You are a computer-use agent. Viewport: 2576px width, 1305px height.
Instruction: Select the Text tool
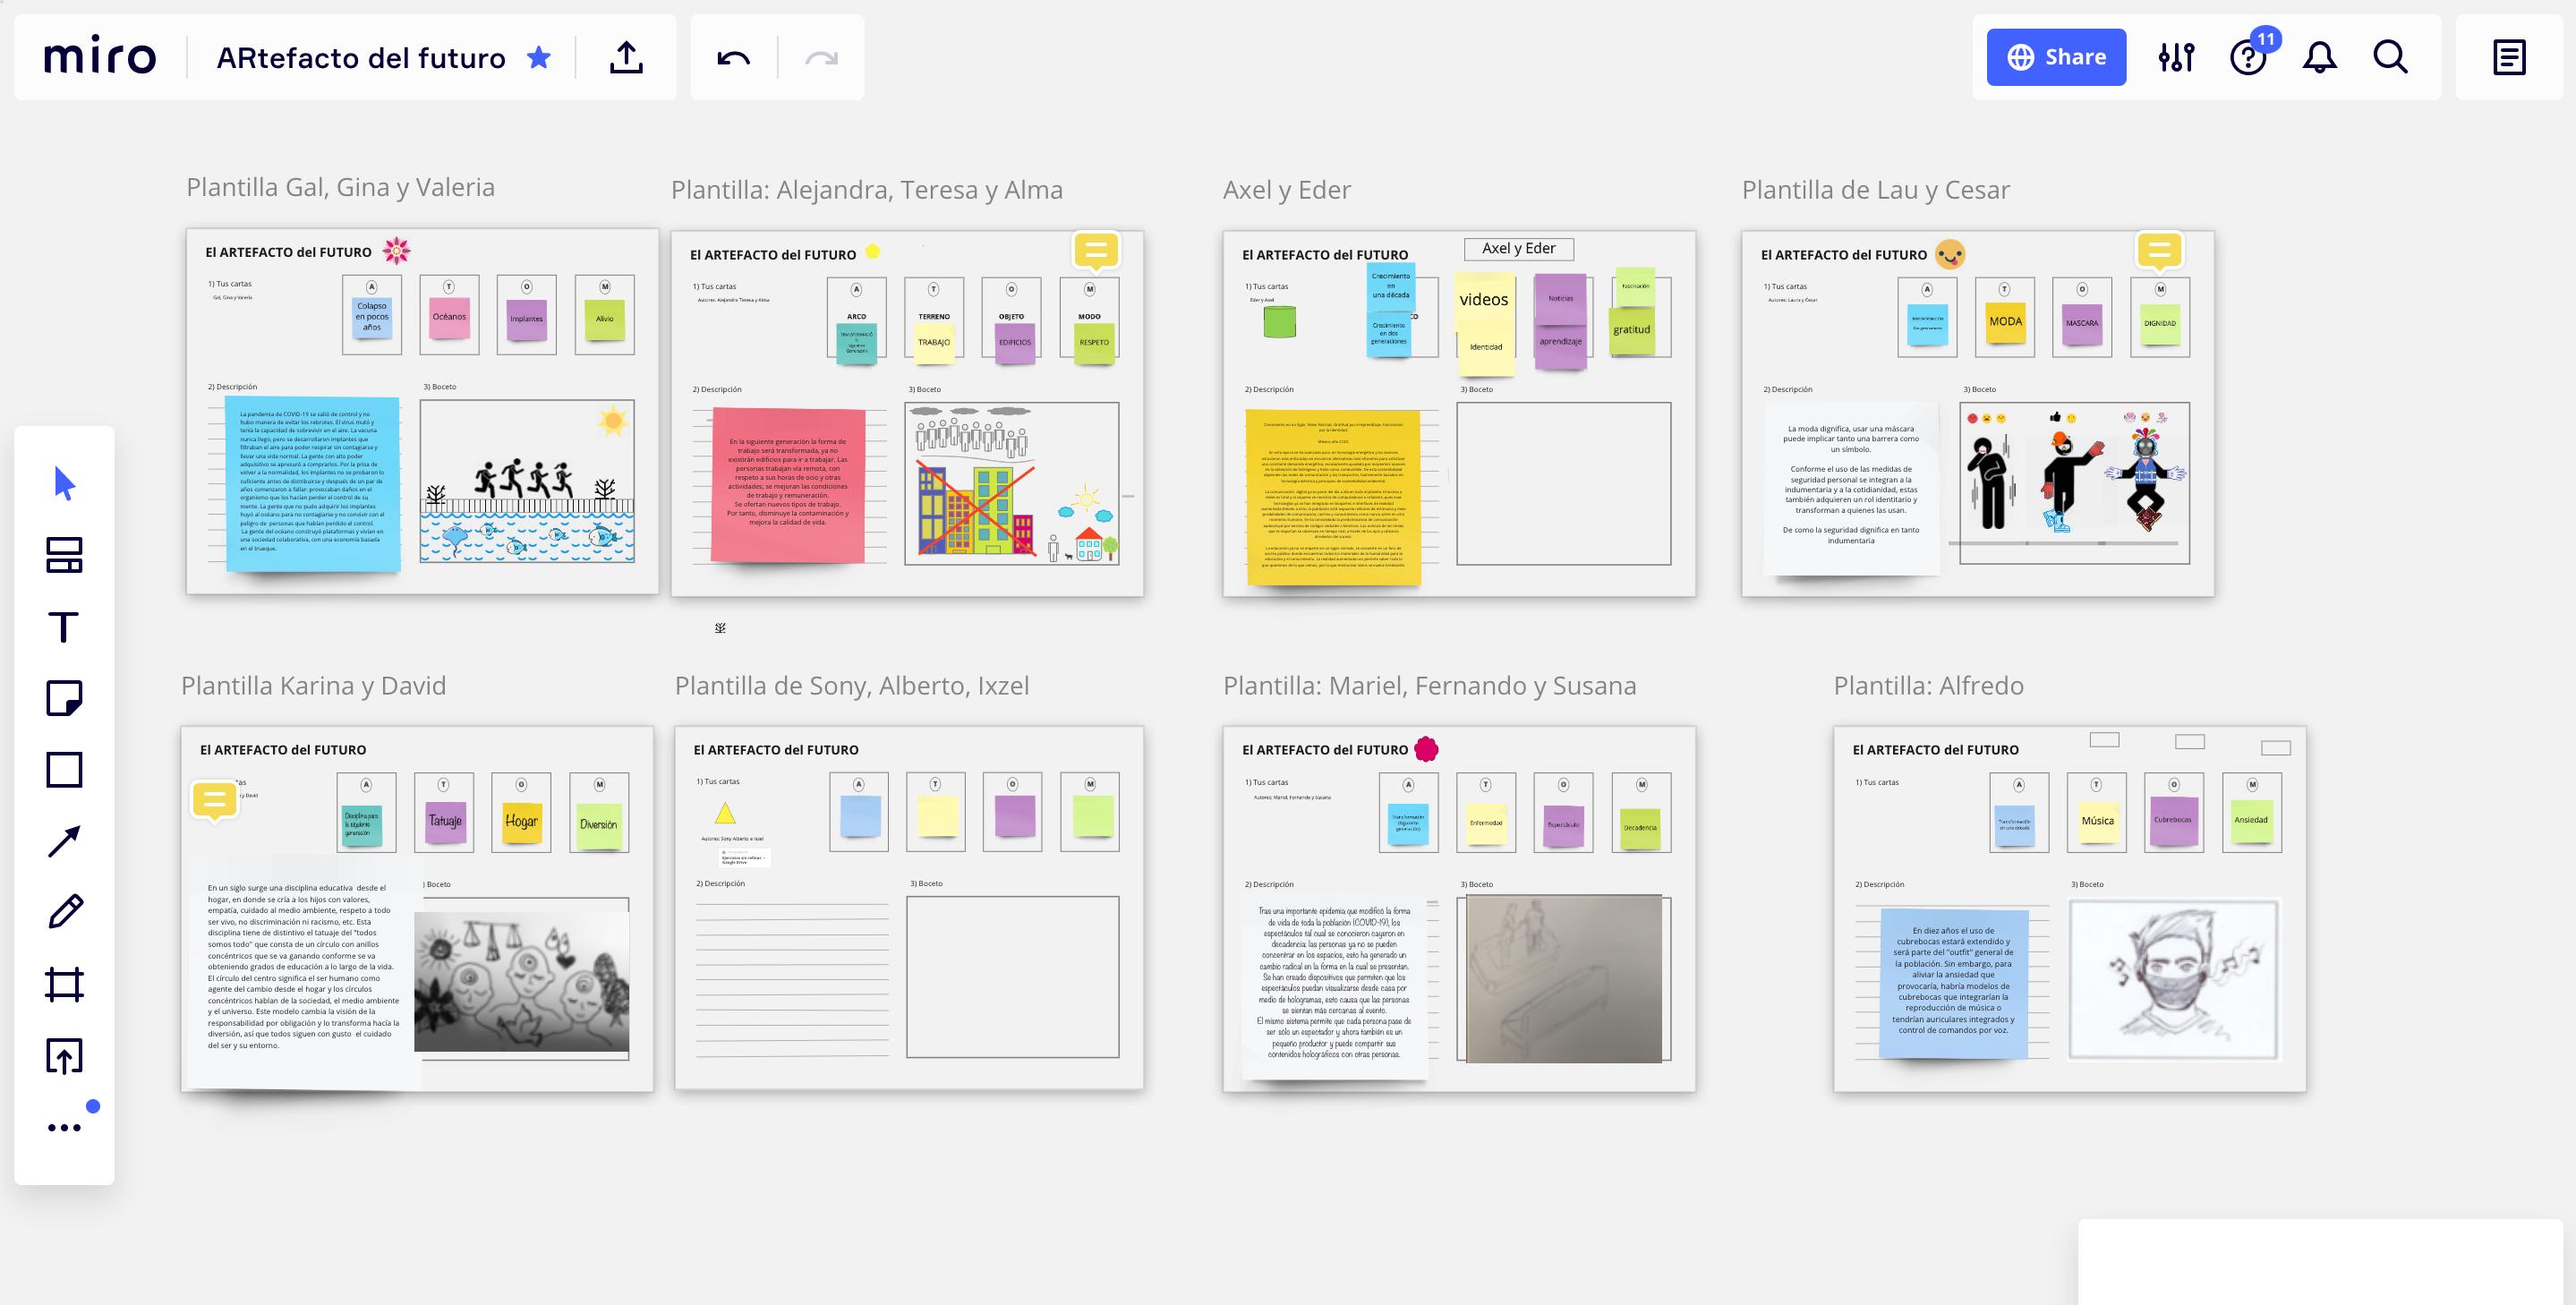[x=64, y=628]
